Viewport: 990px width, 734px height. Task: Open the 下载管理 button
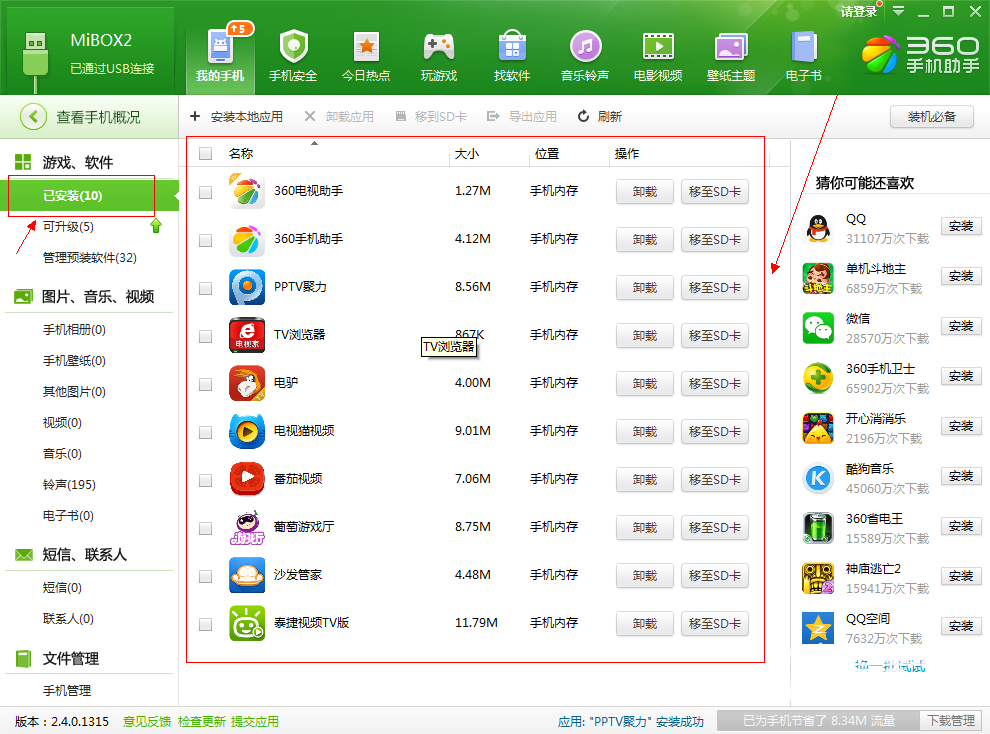(951, 721)
